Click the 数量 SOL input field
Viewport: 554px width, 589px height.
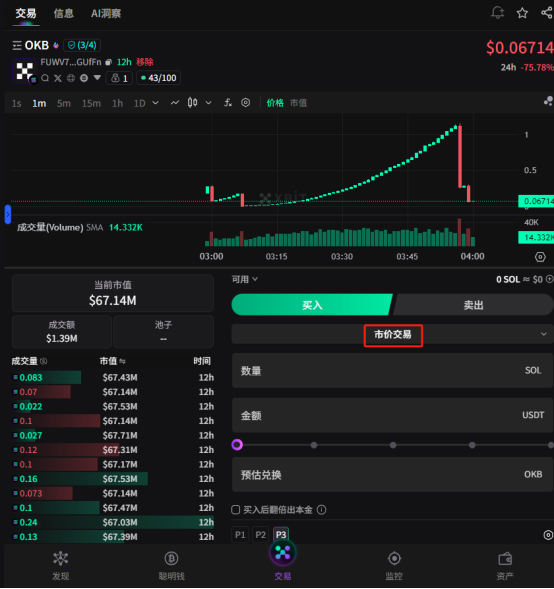click(392, 371)
